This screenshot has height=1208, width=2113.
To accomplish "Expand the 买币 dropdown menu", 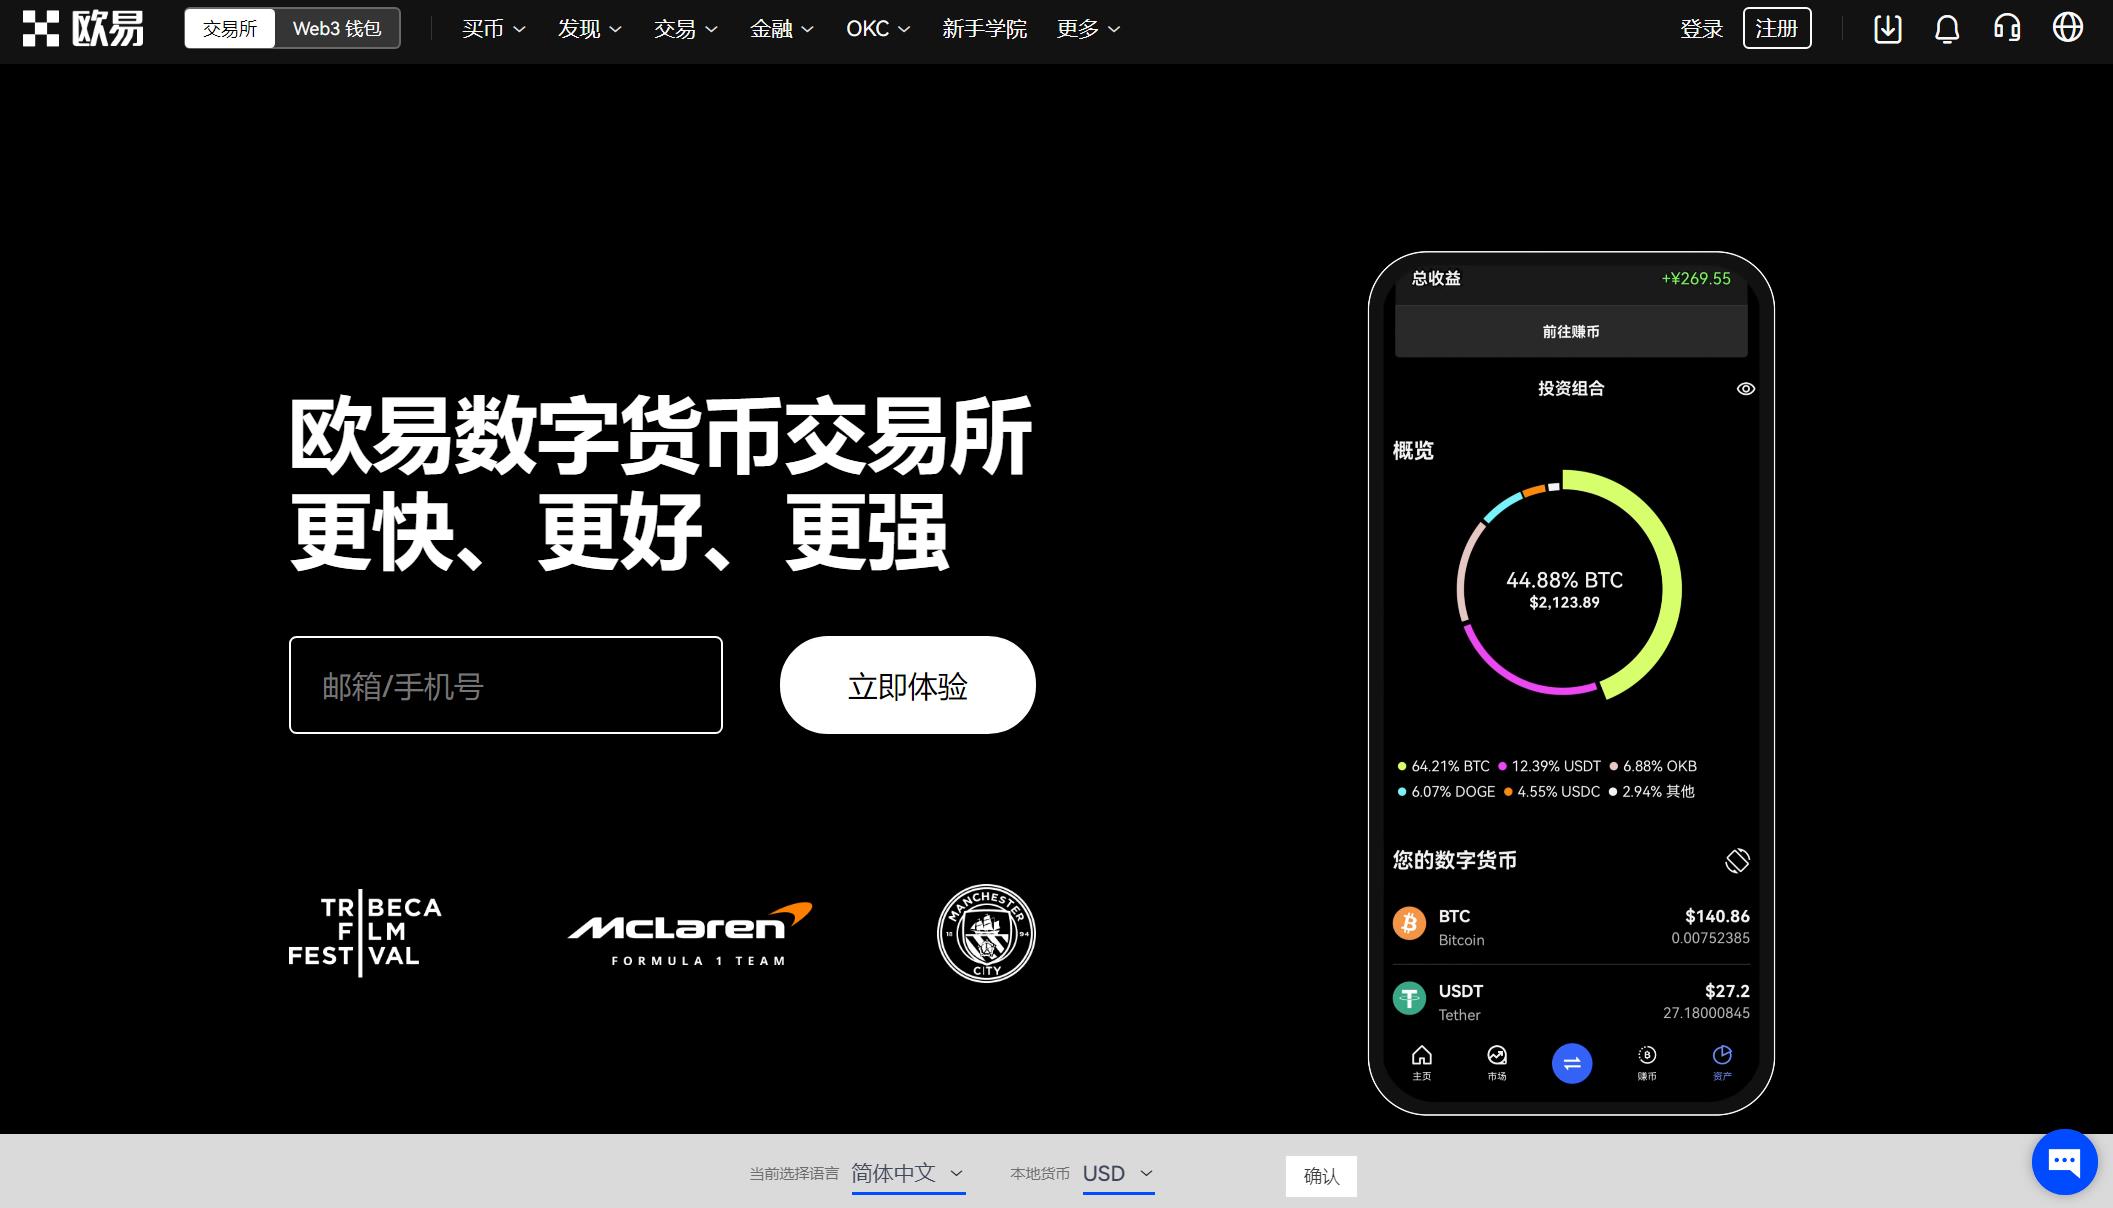I will (489, 28).
